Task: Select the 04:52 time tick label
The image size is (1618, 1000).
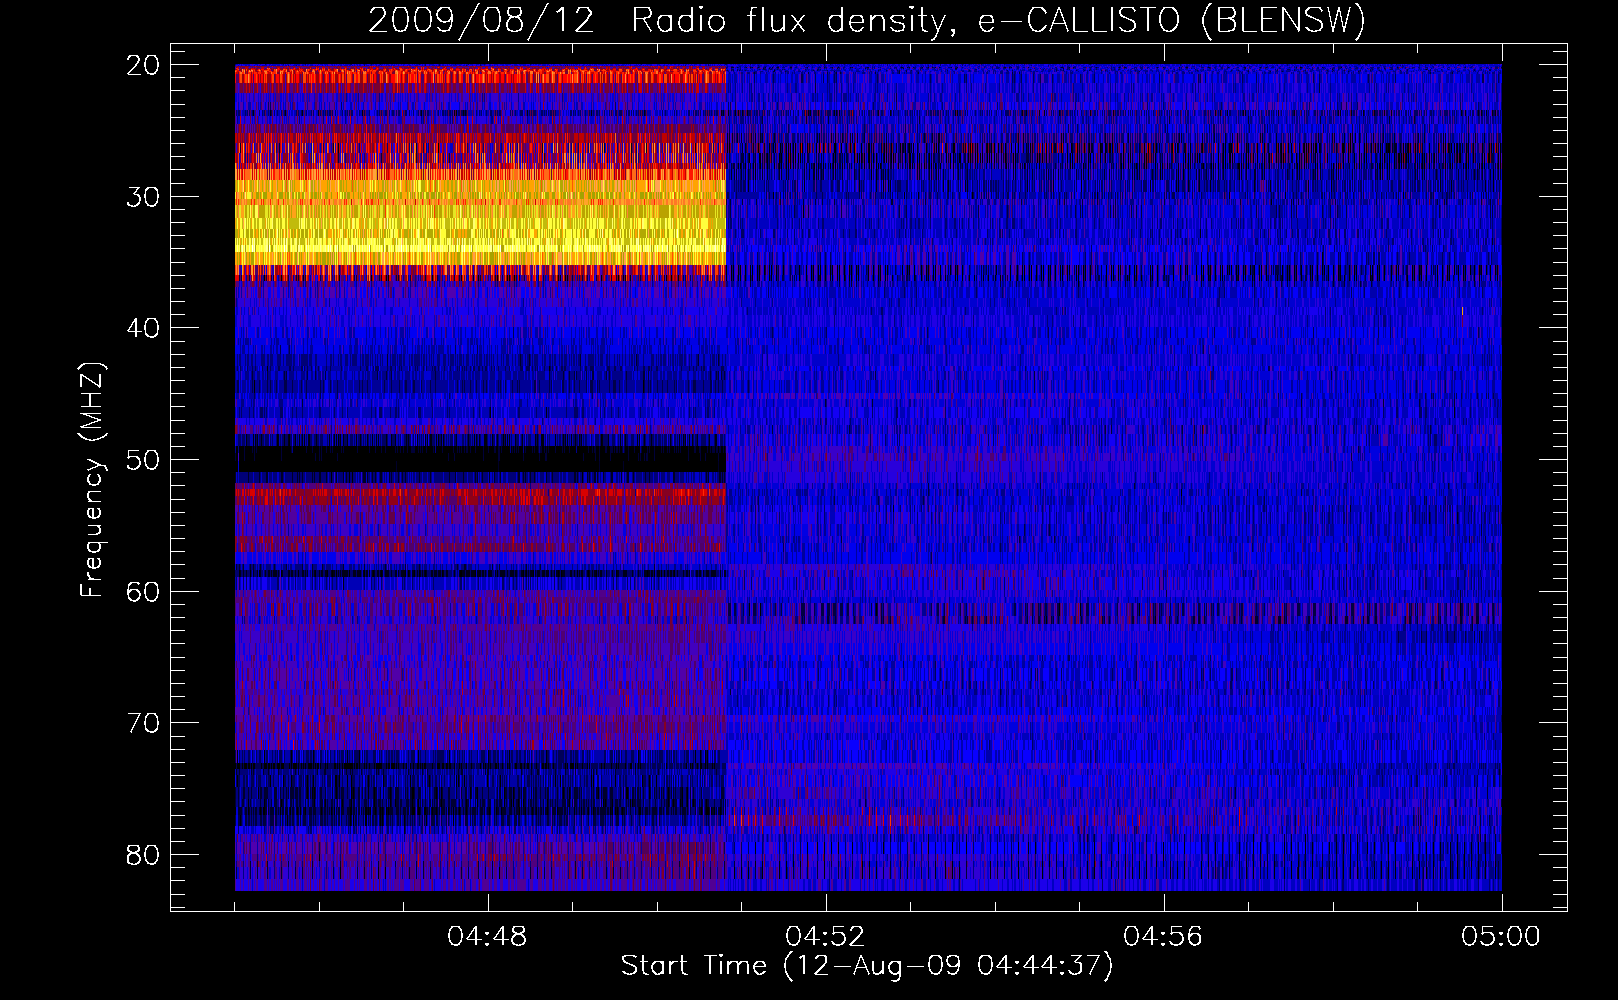Action: point(825,937)
